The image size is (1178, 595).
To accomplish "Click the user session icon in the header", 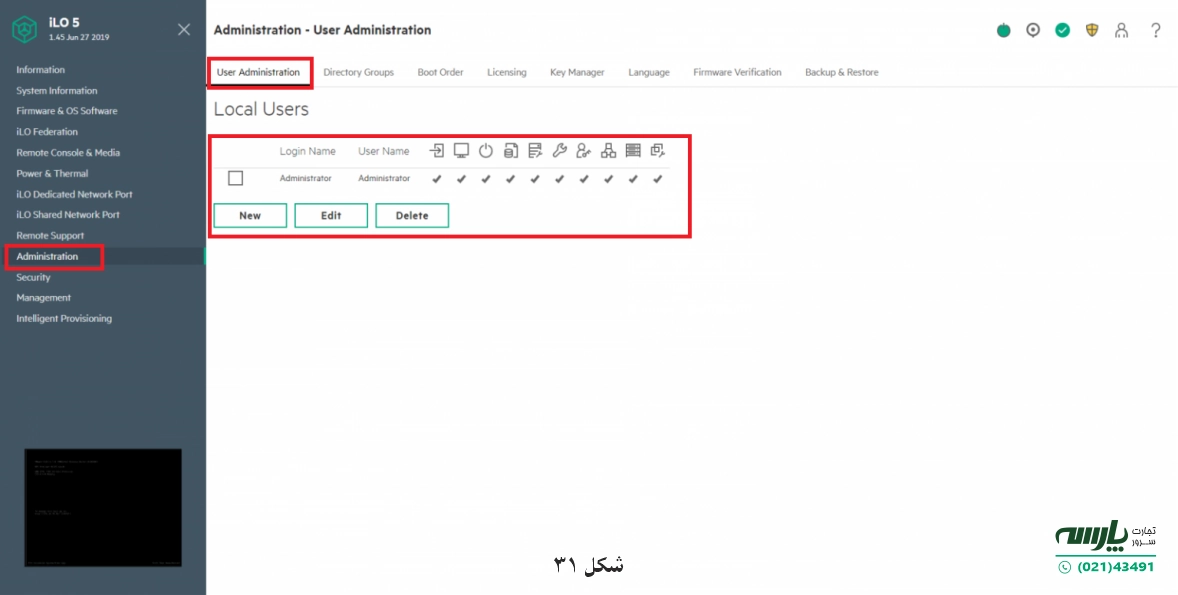I will tap(1121, 30).
